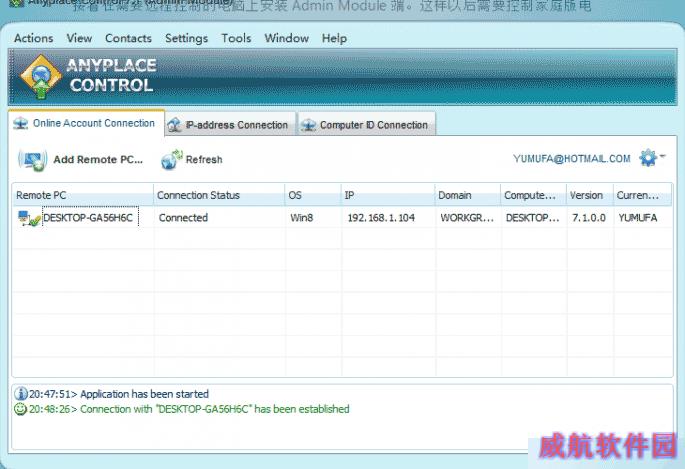The width and height of the screenshot is (685, 469).
Task: Open the Actions menu
Action: (x=34, y=38)
